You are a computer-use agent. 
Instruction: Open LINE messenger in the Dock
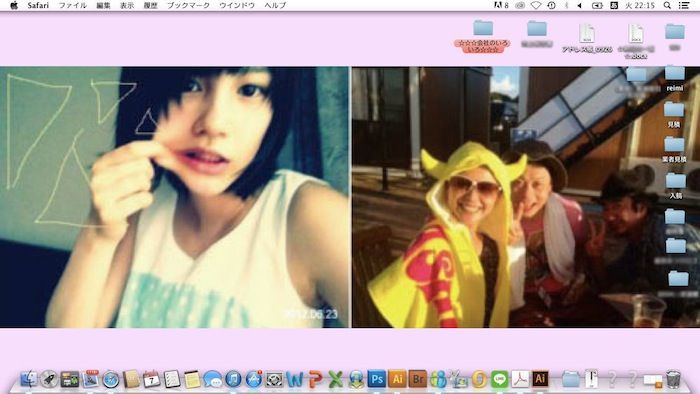click(x=500, y=379)
